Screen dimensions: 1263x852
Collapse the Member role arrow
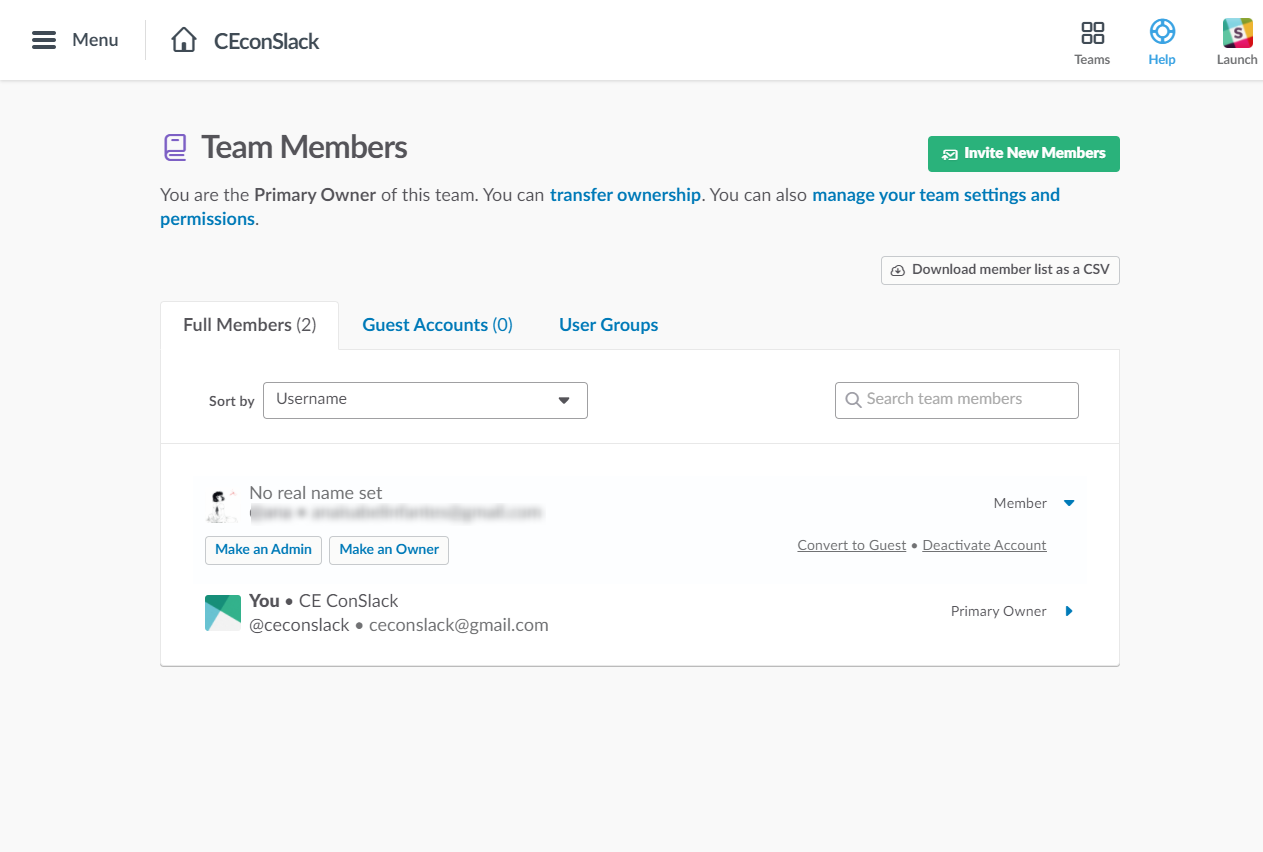[x=1069, y=503]
